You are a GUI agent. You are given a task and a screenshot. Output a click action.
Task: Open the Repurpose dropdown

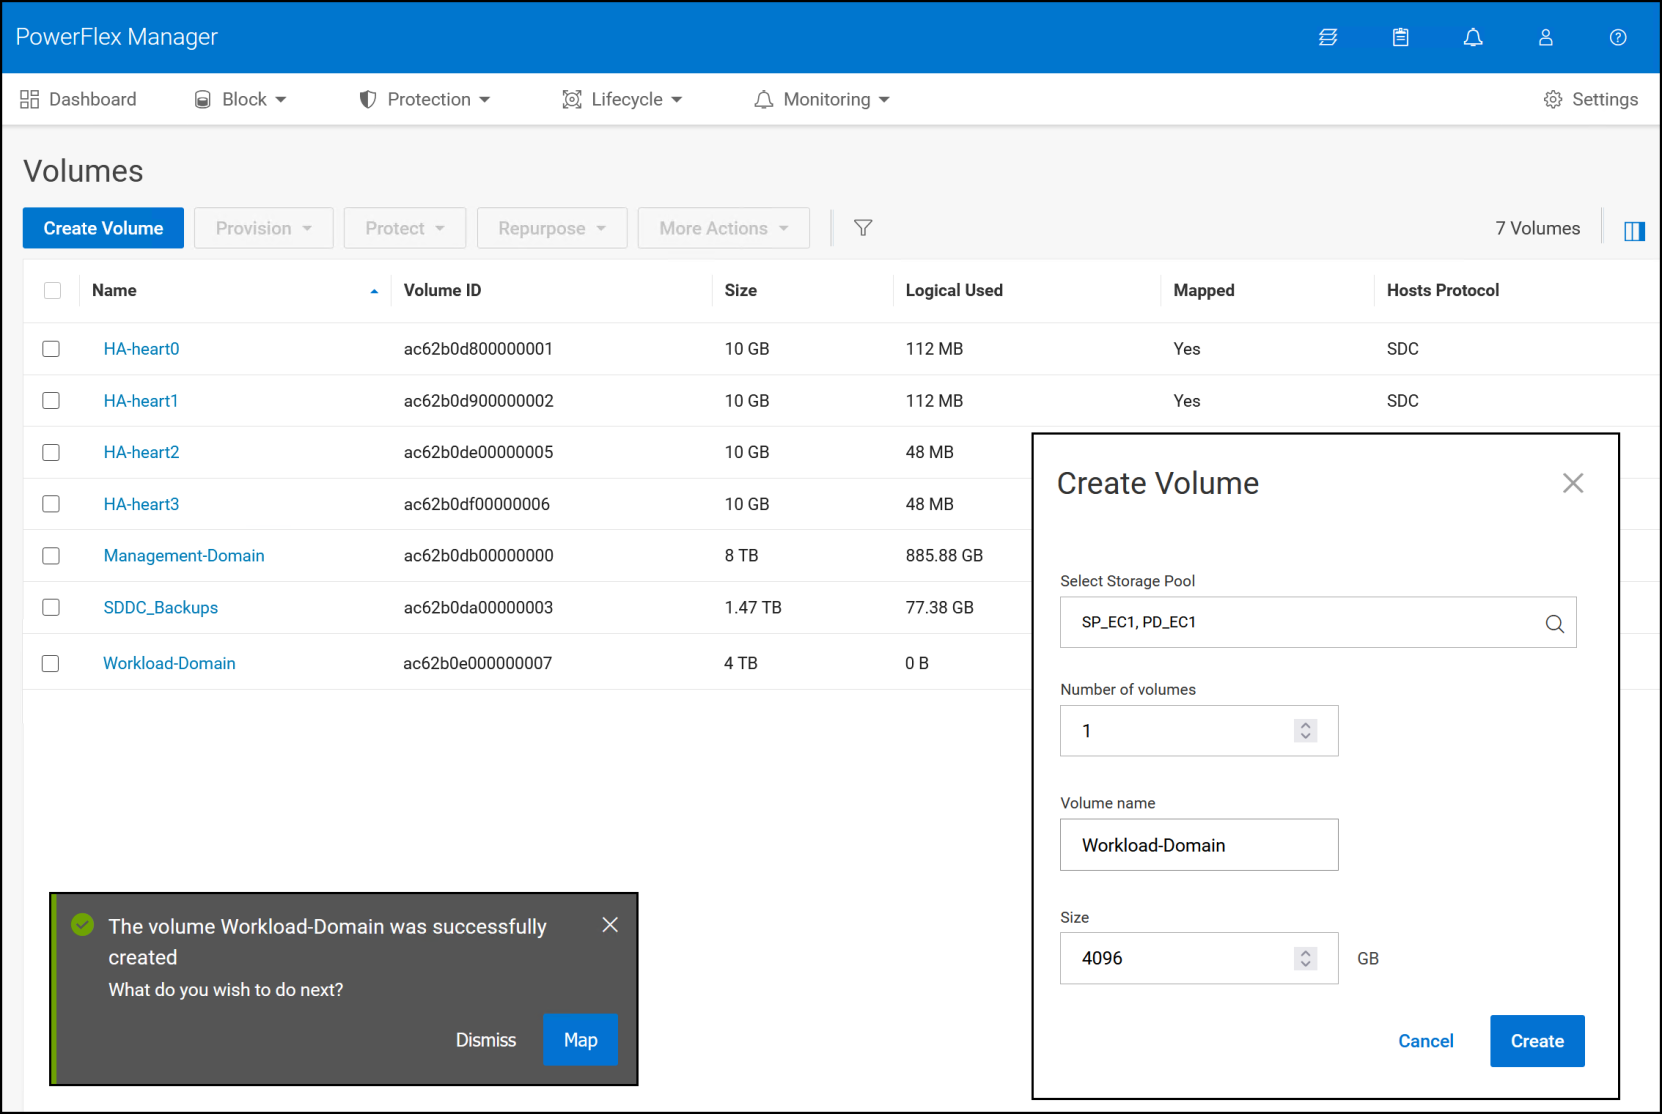(552, 228)
